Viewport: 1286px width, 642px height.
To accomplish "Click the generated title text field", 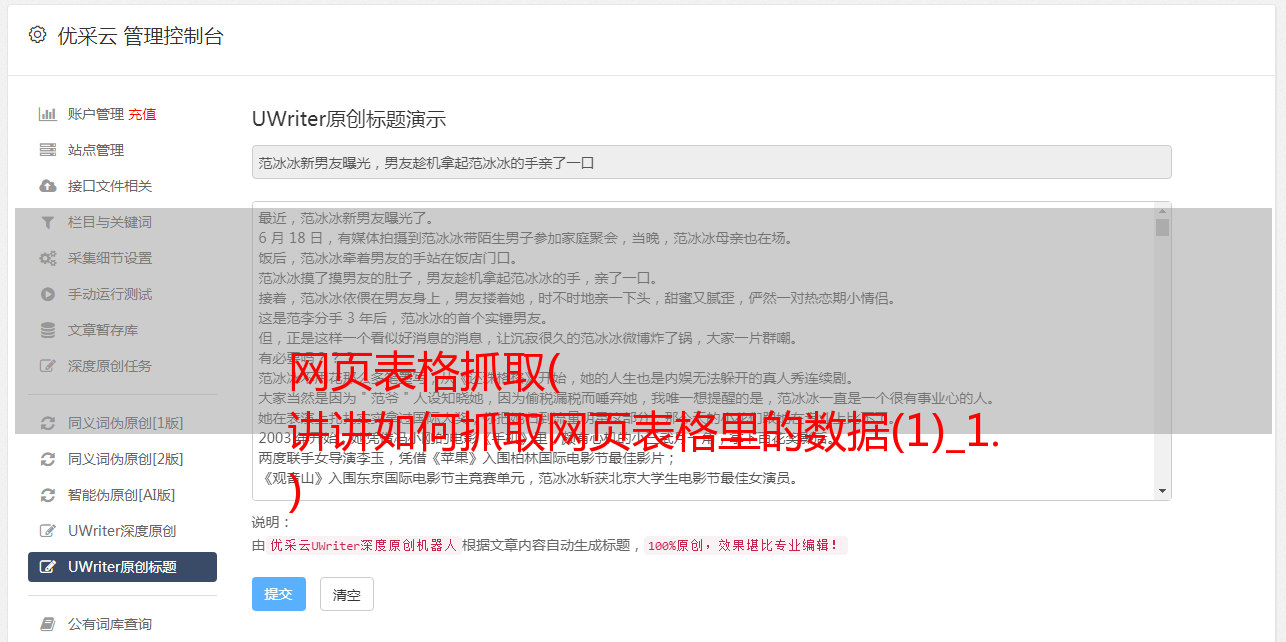I will (x=711, y=162).
